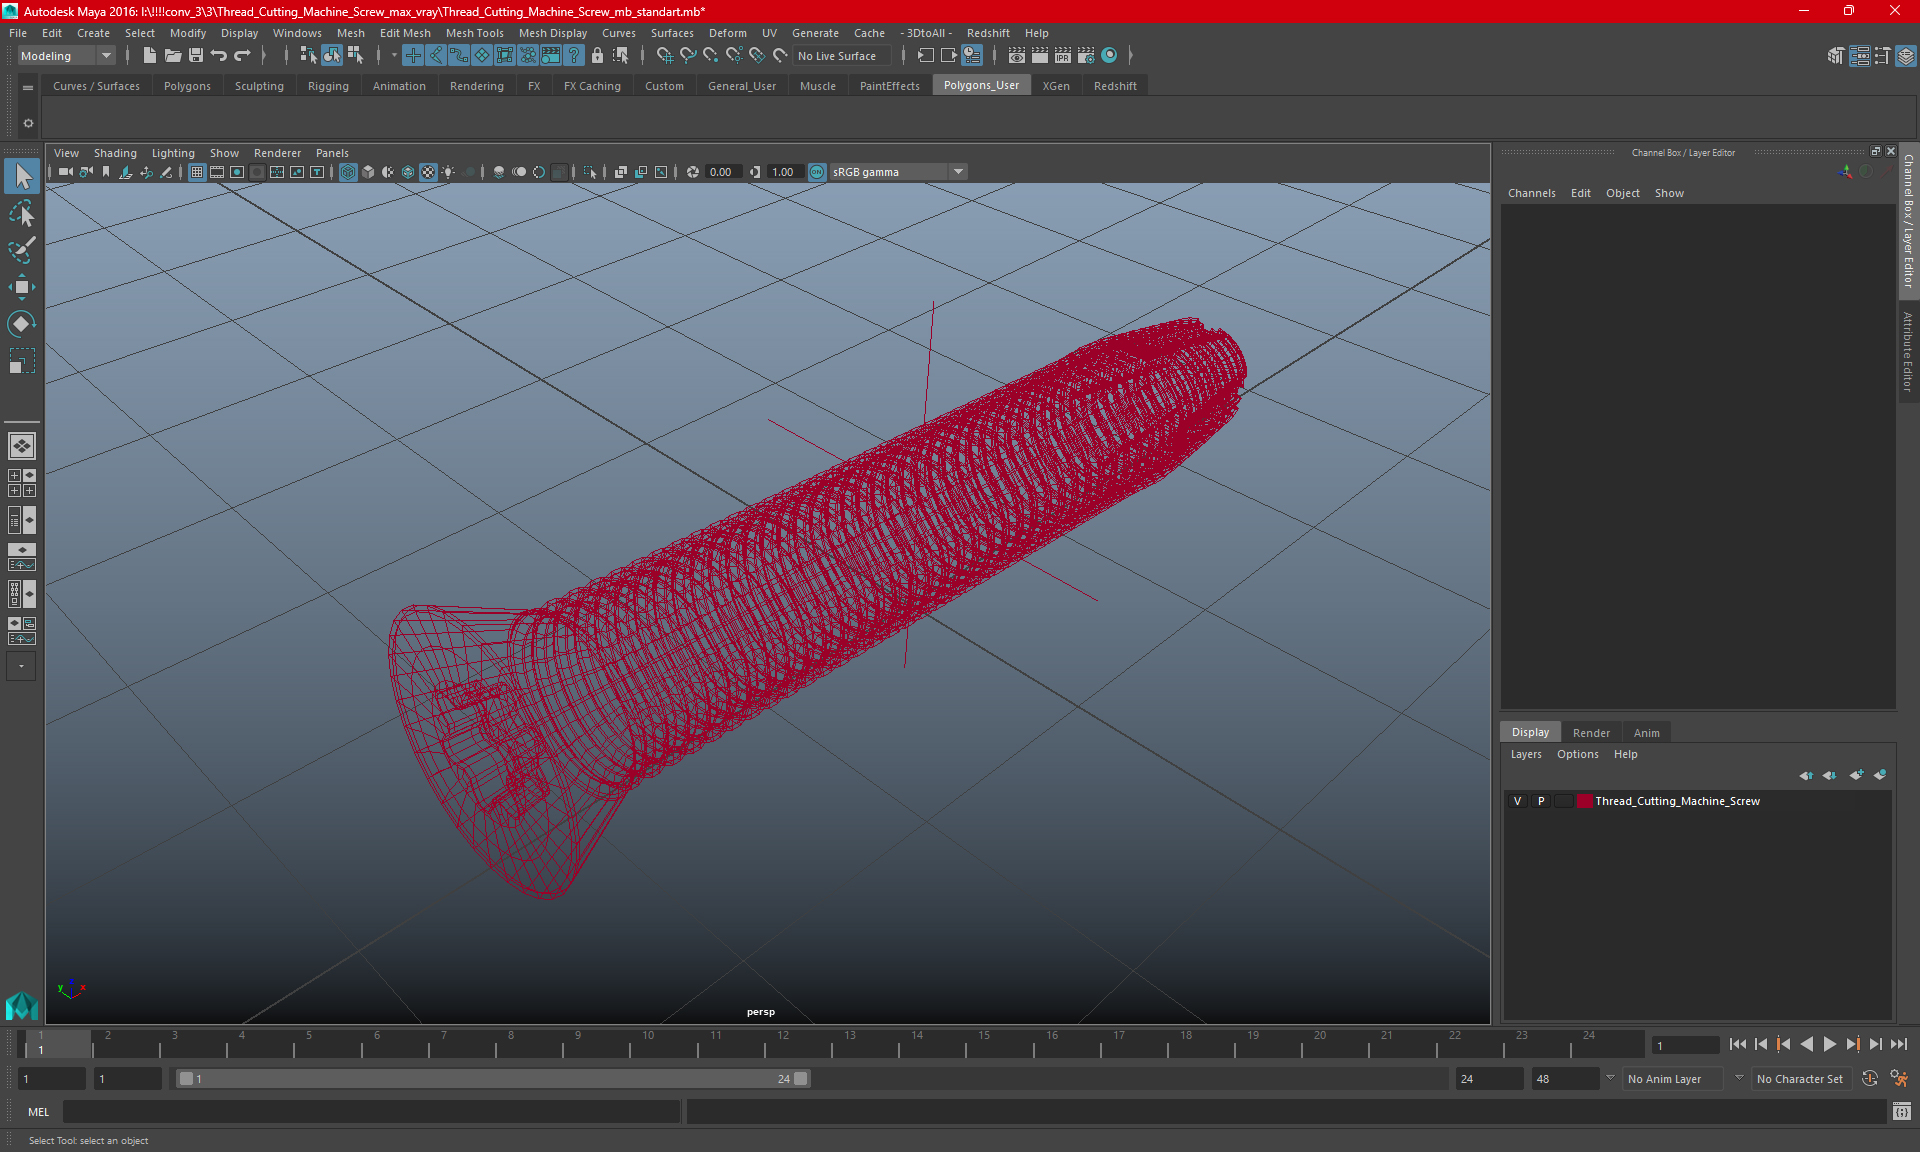Click the Lasso selection tool
Image resolution: width=1920 pixels, height=1152 pixels.
pos(21,213)
